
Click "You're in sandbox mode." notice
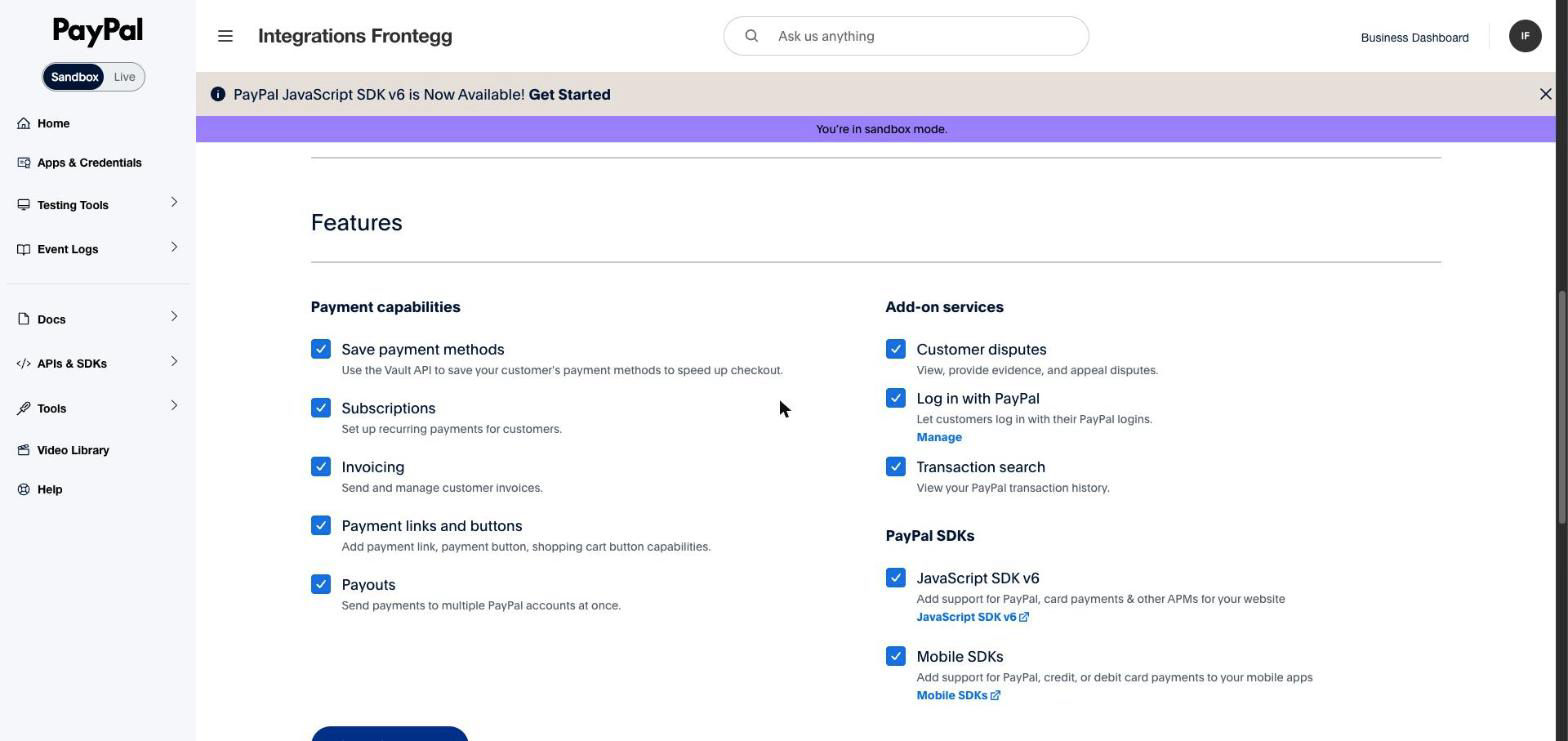(881, 129)
